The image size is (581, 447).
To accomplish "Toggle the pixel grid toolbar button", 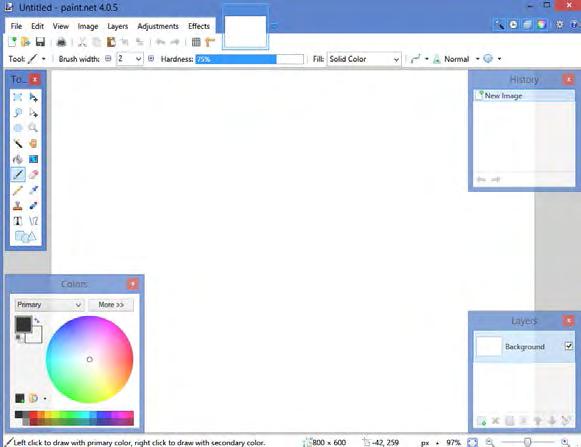I will click(x=196, y=42).
